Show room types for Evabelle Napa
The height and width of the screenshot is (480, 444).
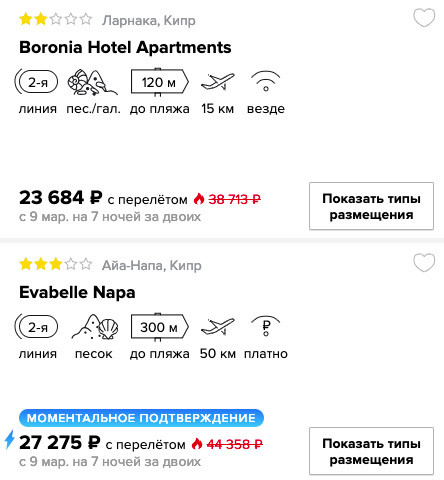pos(371,451)
